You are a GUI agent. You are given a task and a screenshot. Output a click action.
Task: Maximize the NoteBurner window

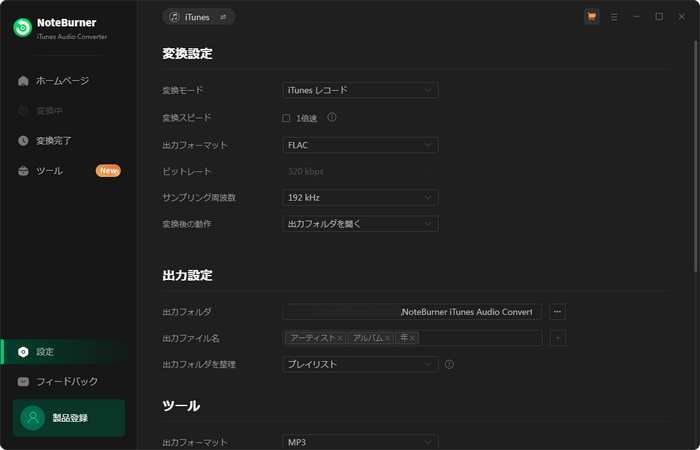point(659,17)
